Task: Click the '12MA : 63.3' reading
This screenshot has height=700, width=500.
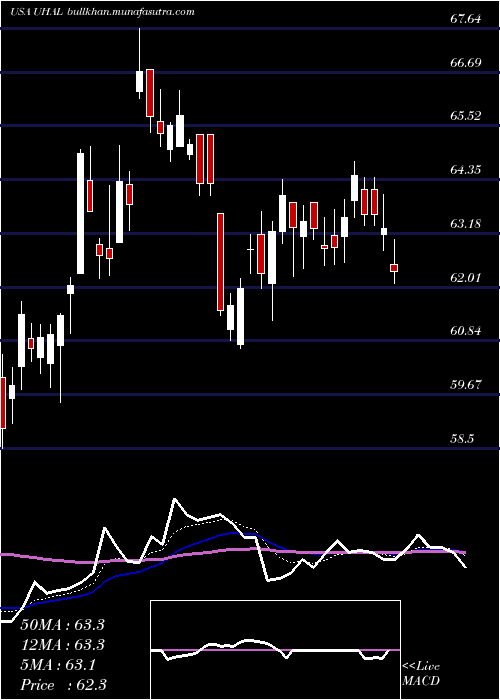Action: coord(63,645)
